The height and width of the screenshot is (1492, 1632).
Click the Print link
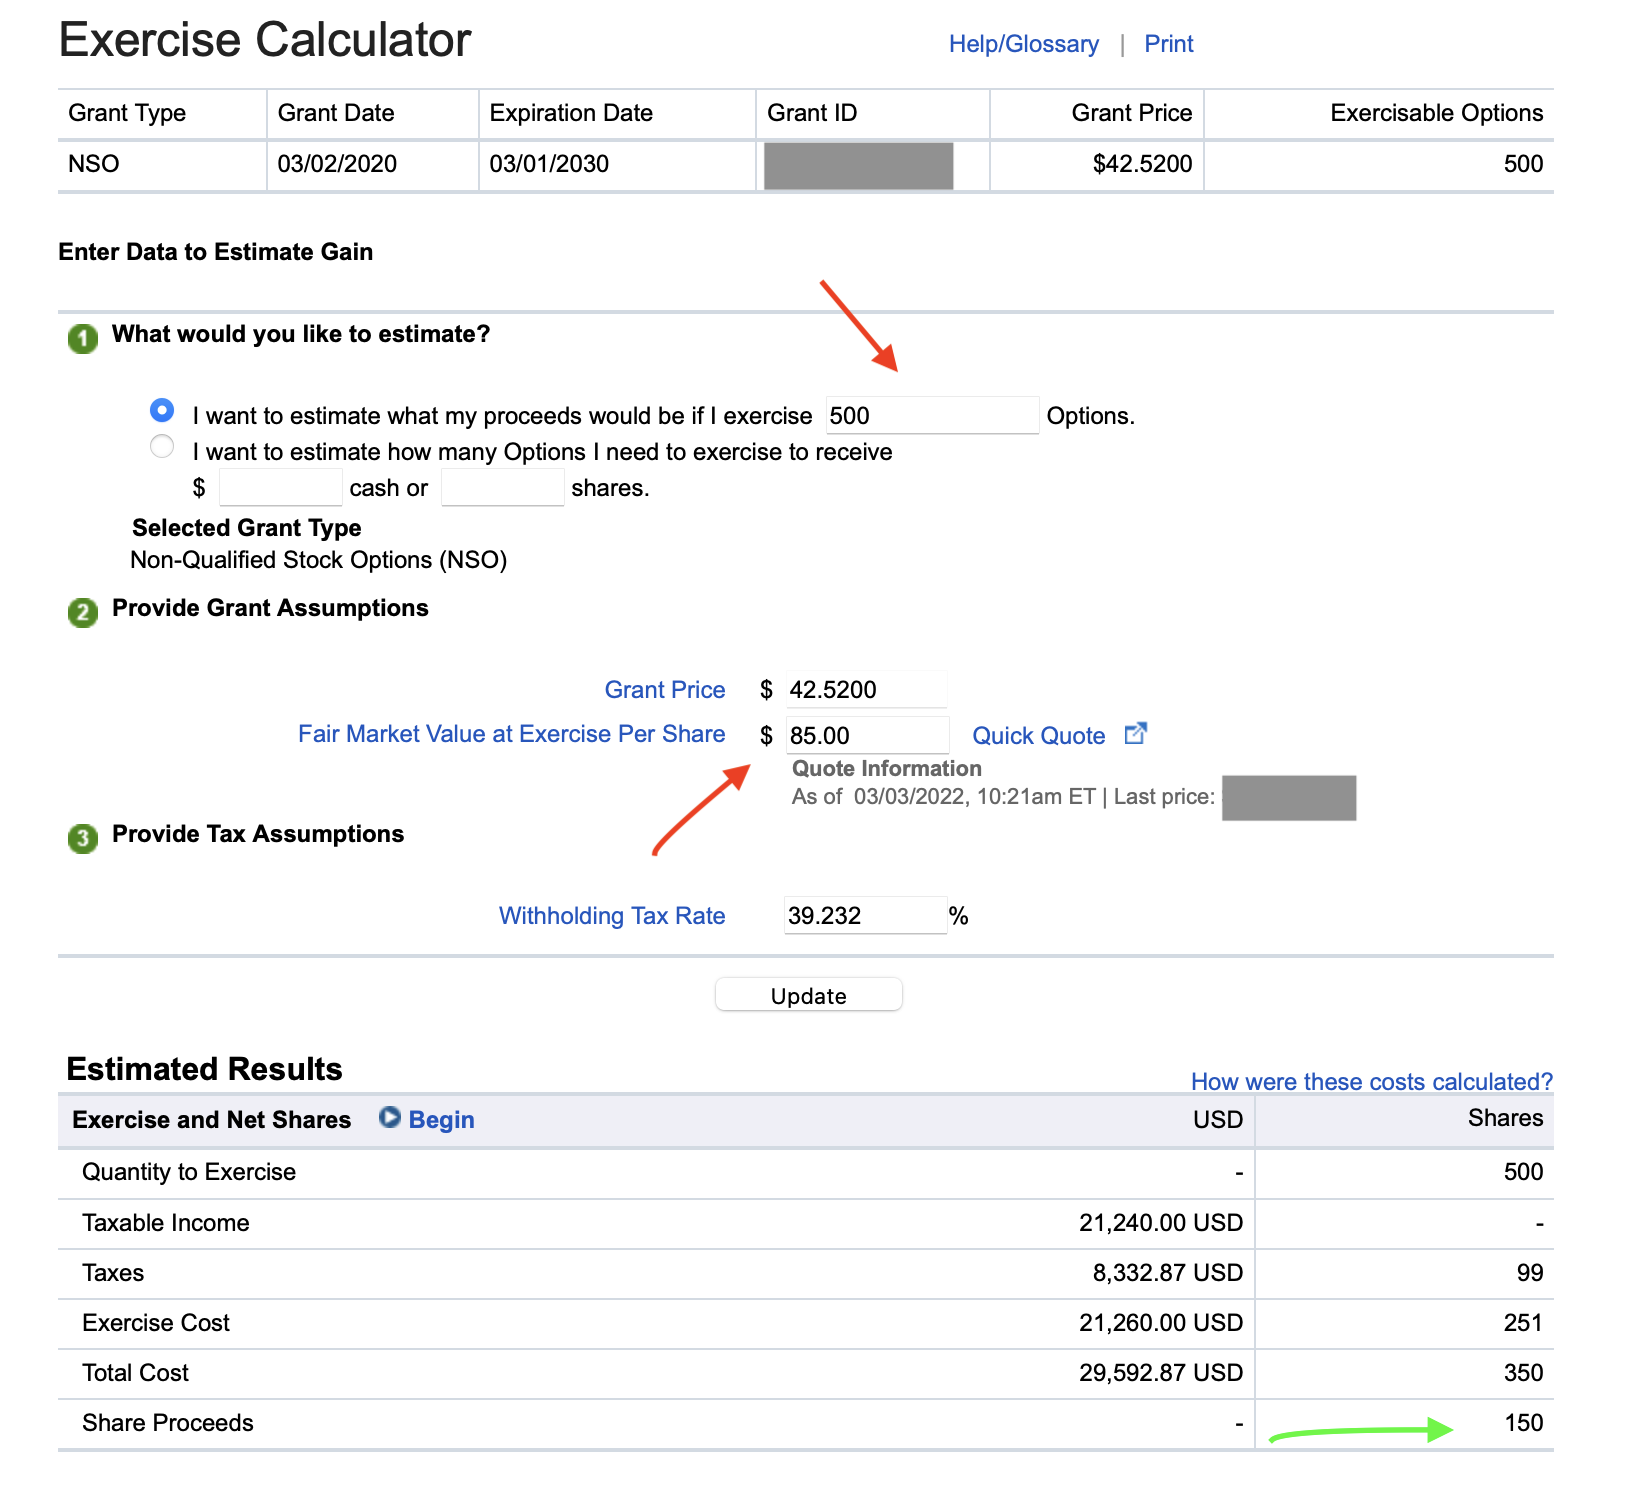pos(1168,44)
